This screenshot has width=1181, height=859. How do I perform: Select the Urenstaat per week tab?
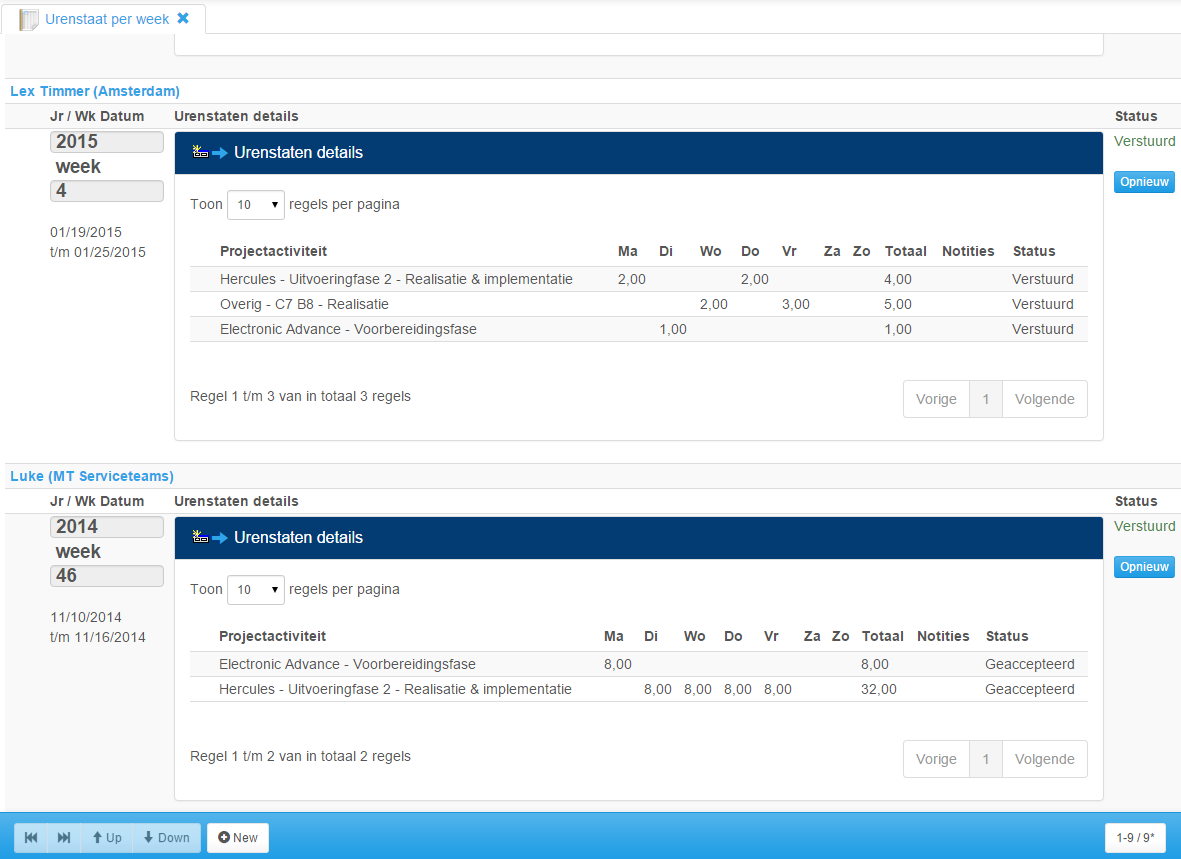pos(107,19)
